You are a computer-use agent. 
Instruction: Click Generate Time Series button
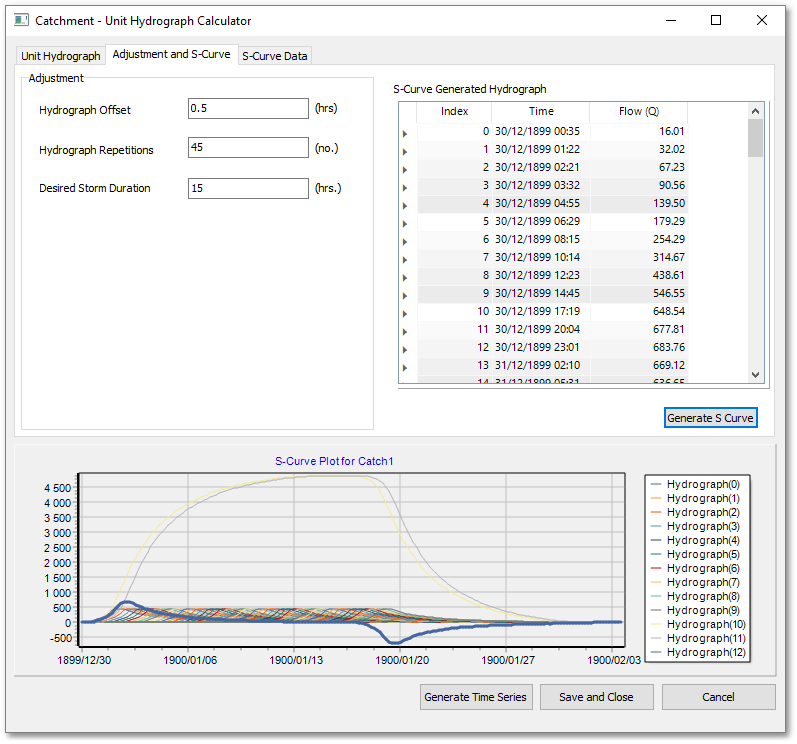tap(476, 697)
